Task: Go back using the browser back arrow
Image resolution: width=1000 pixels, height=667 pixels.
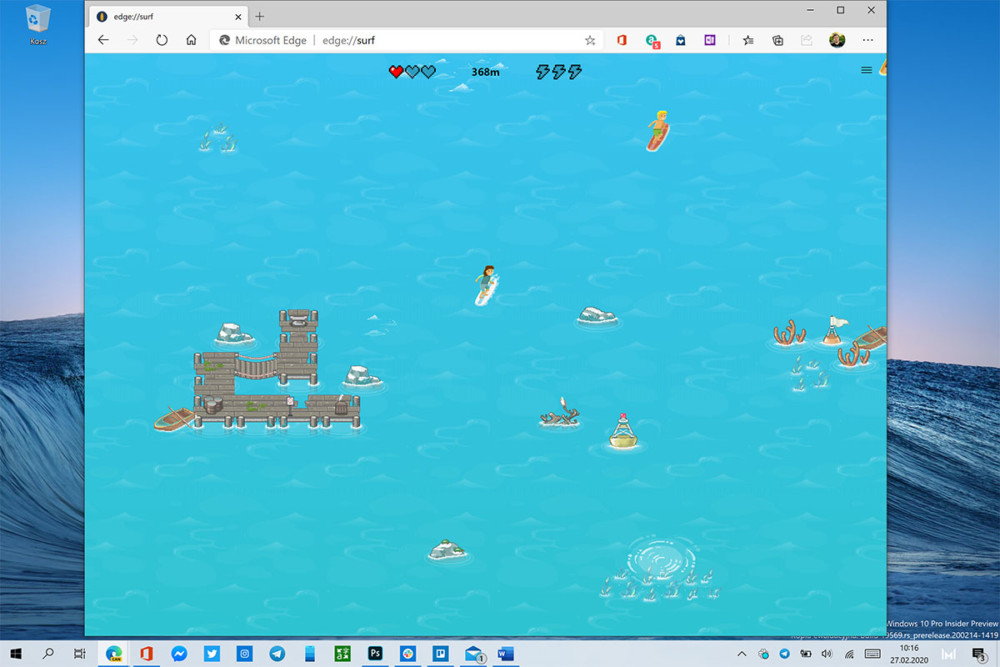Action: point(103,40)
